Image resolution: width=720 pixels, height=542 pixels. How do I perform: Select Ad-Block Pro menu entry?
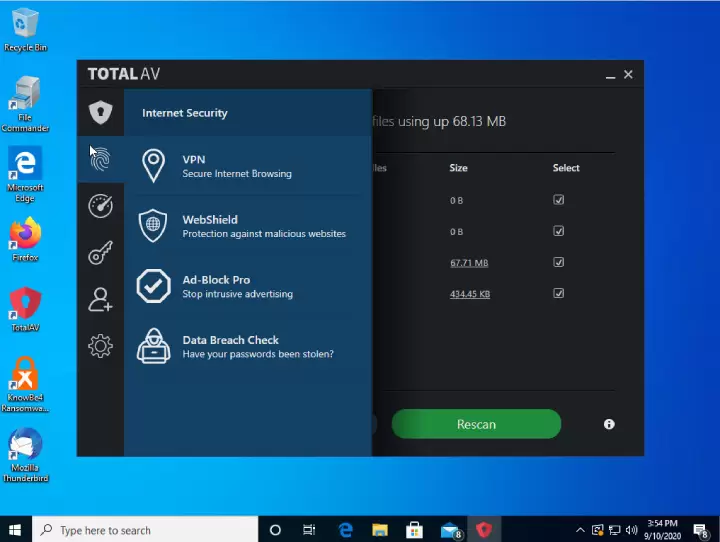click(248, 286)
